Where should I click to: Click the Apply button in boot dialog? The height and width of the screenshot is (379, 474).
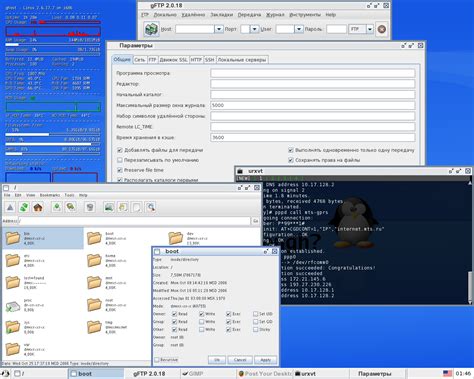265,360
